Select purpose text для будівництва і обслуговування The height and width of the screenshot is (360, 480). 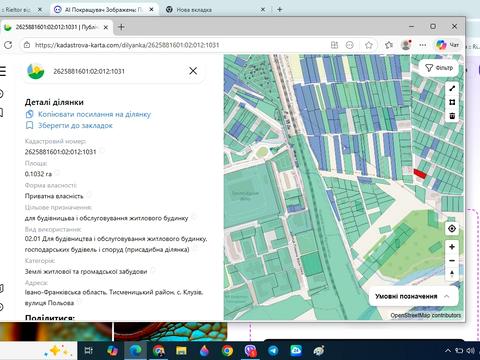click(106, 218)
